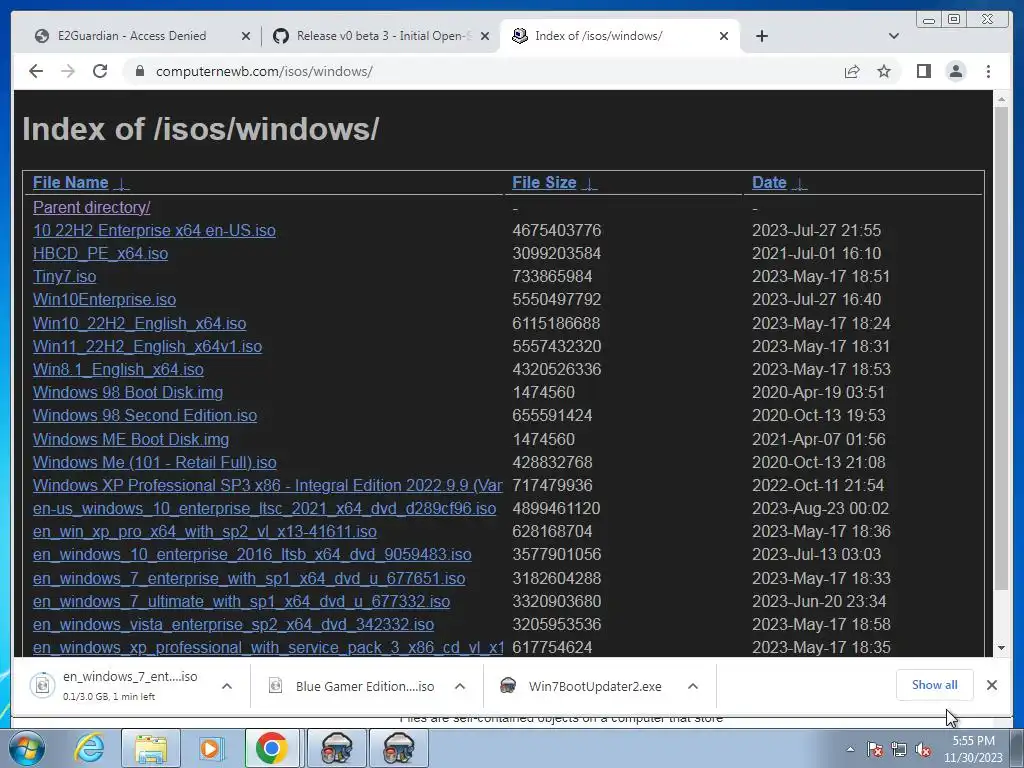Image resolution: width=1024 pixels, height=768 pixels.
Task: Click Win10Enterprise.iso link
Action: [x=104, y=300]
